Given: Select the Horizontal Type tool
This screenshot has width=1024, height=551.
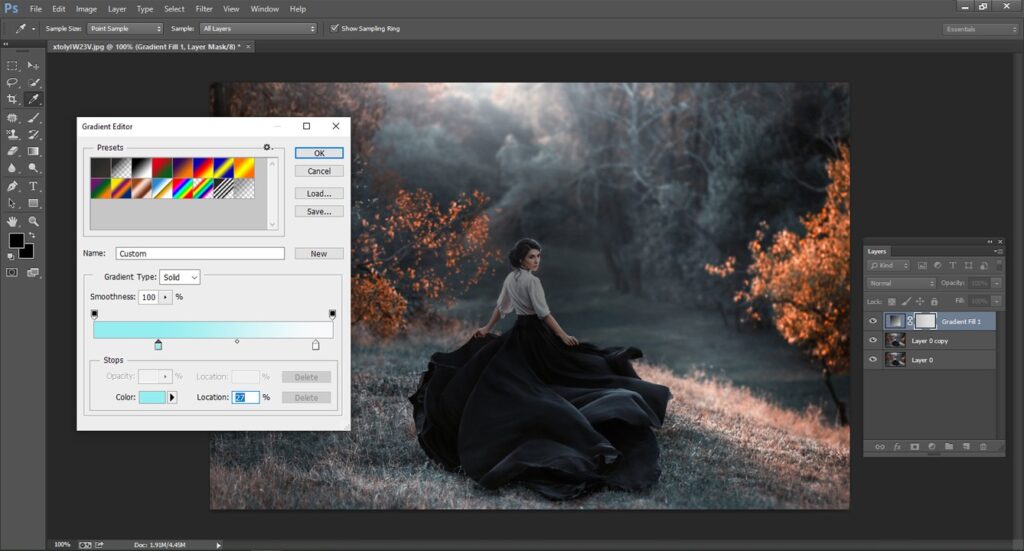Looking at the screenshot, I should point(33,186).
